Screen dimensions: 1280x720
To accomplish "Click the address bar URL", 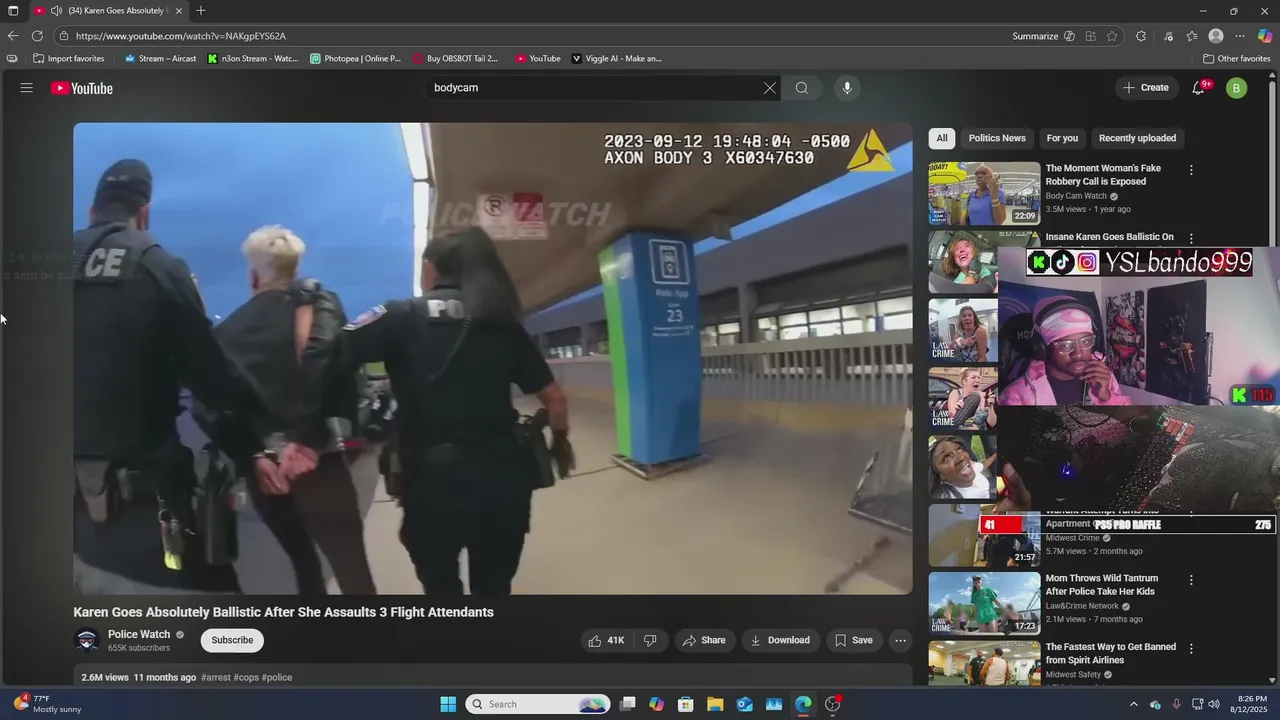I will pyautogui.click(x=181, y=36).
